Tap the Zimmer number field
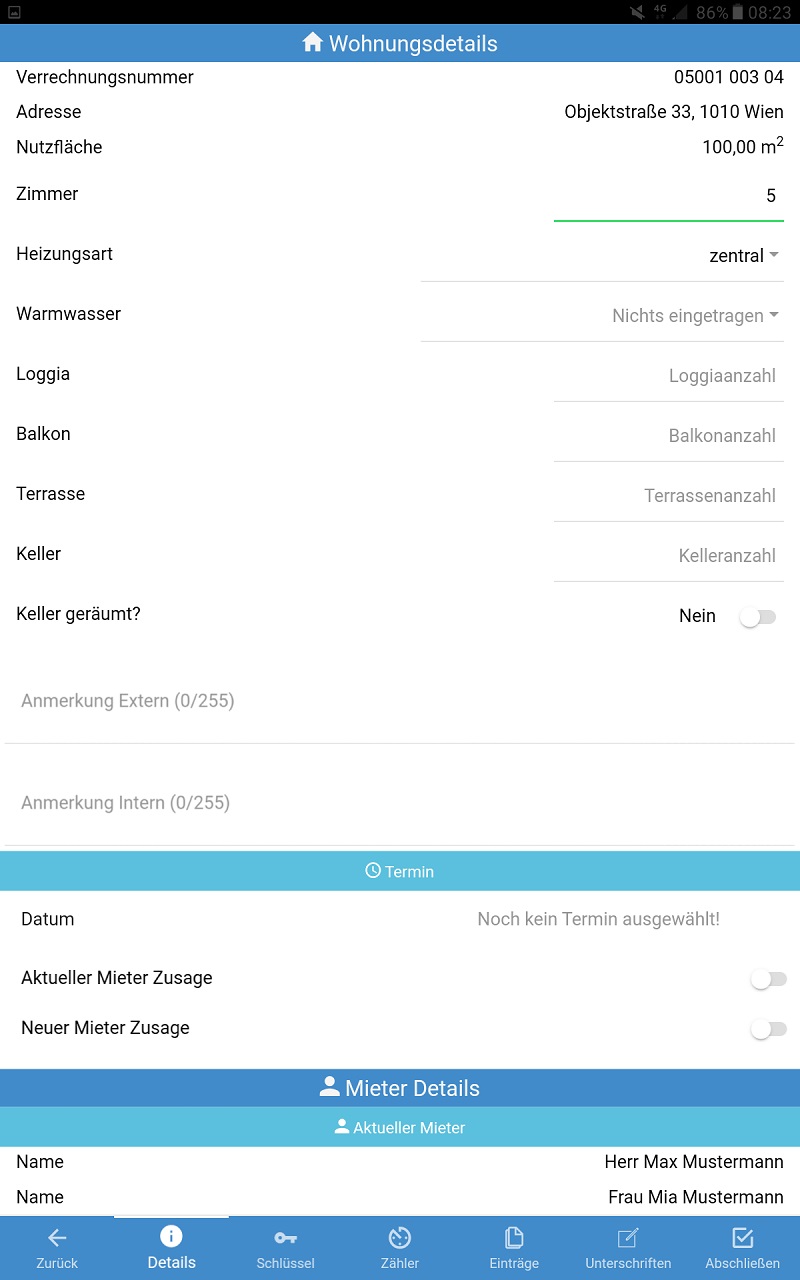The height and width of the screenshot is (1280, 800). coord(669,196)
